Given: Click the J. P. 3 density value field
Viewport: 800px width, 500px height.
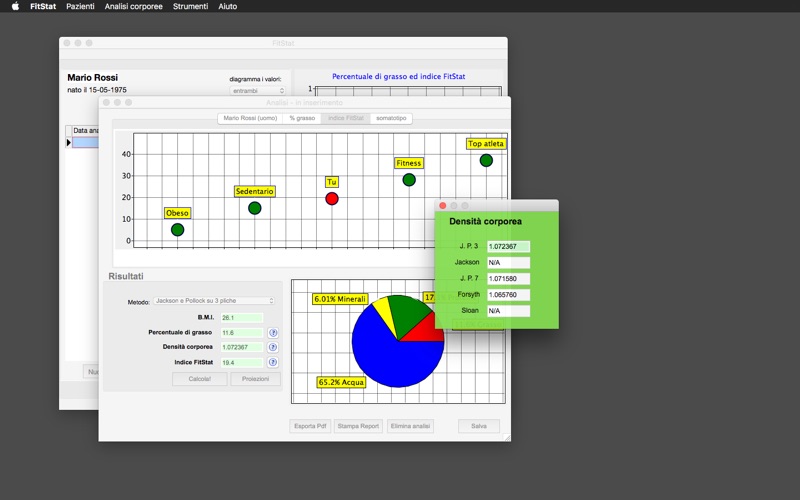Looking at the screenshot, I should tap(508, 246).
